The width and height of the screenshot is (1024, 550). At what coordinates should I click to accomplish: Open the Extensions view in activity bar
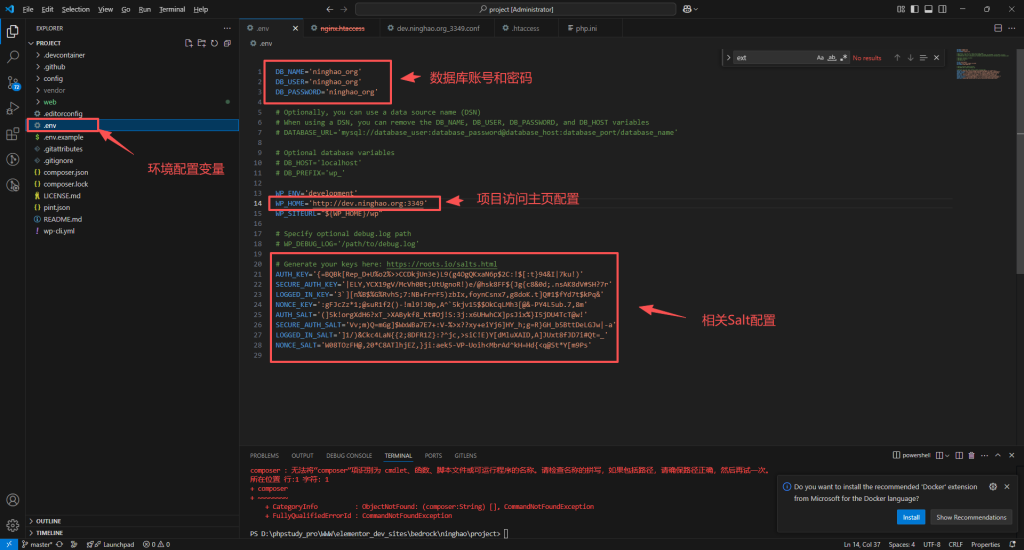(x=13, y=132)
